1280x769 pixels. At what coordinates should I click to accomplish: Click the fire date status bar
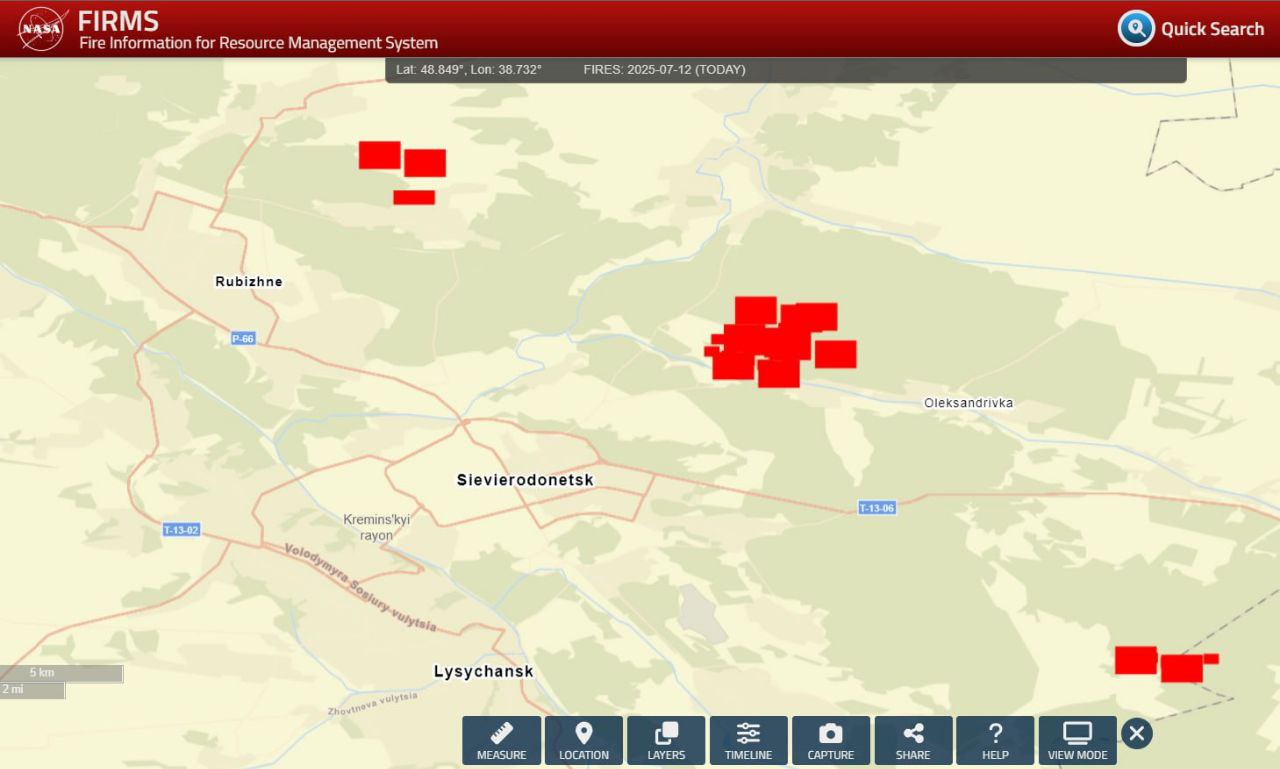coord(664,70)
